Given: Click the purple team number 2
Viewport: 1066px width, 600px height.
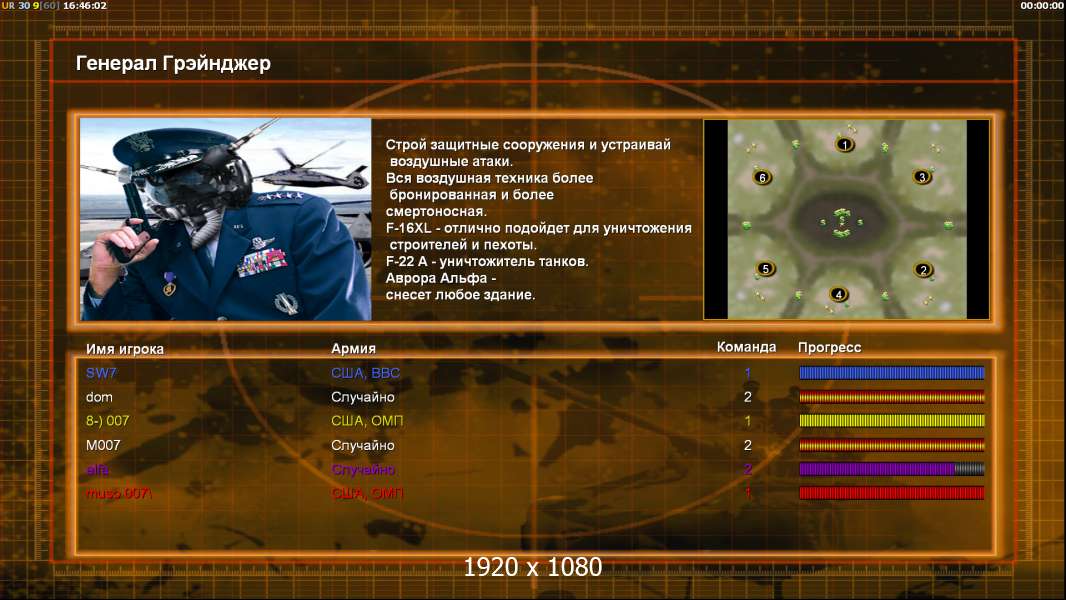Looking at the screenshot, I should 748,470.
